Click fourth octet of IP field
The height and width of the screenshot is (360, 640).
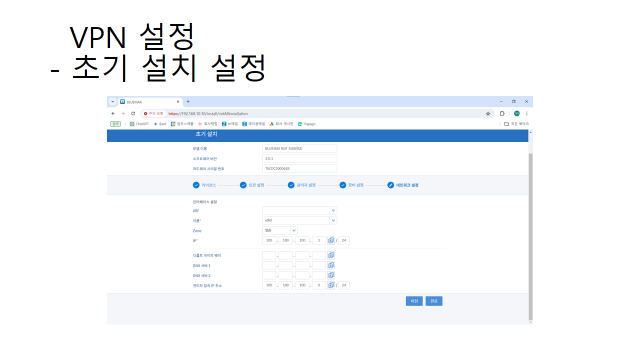(319, 240)
